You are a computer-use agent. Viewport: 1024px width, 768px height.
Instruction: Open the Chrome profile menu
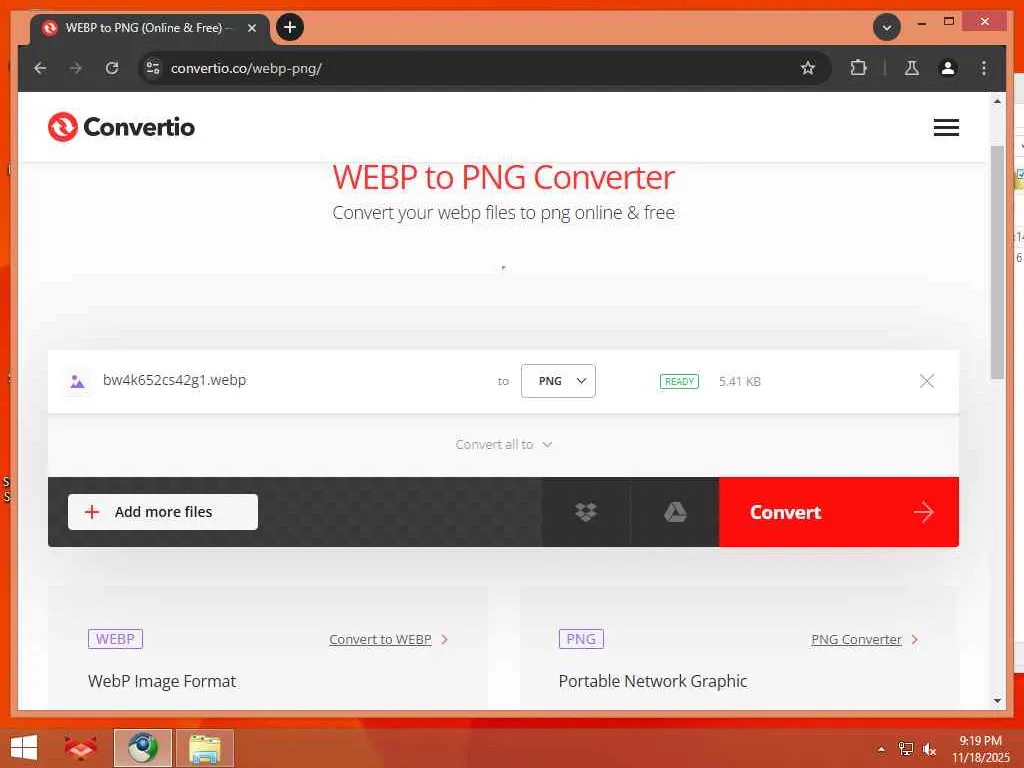coord(948,68)
